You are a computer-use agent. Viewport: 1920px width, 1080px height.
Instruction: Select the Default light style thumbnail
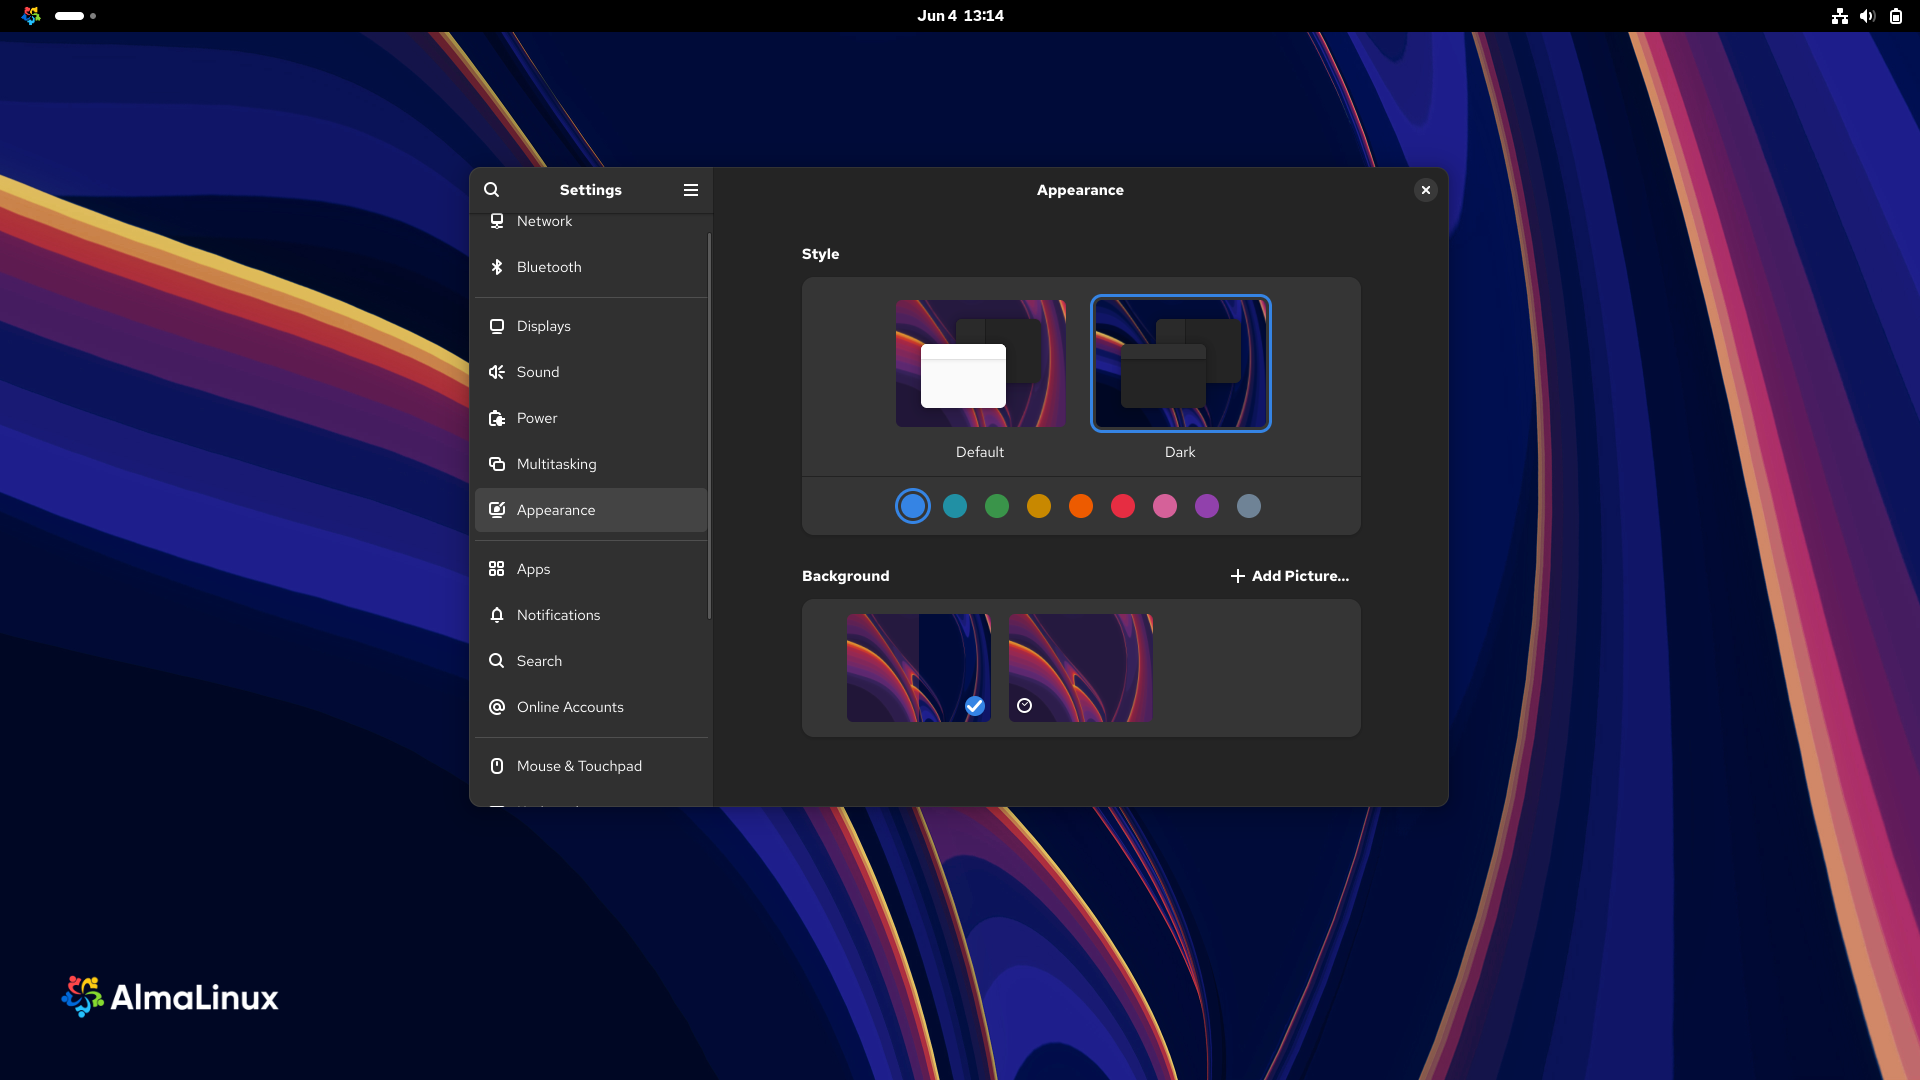pyautogui.click(x=981, y=364)
